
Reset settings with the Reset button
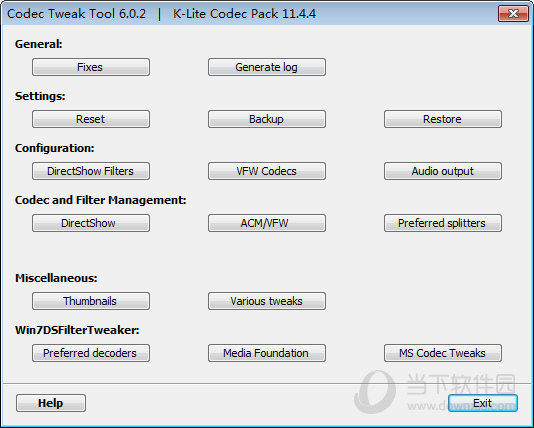coord(91,119)
